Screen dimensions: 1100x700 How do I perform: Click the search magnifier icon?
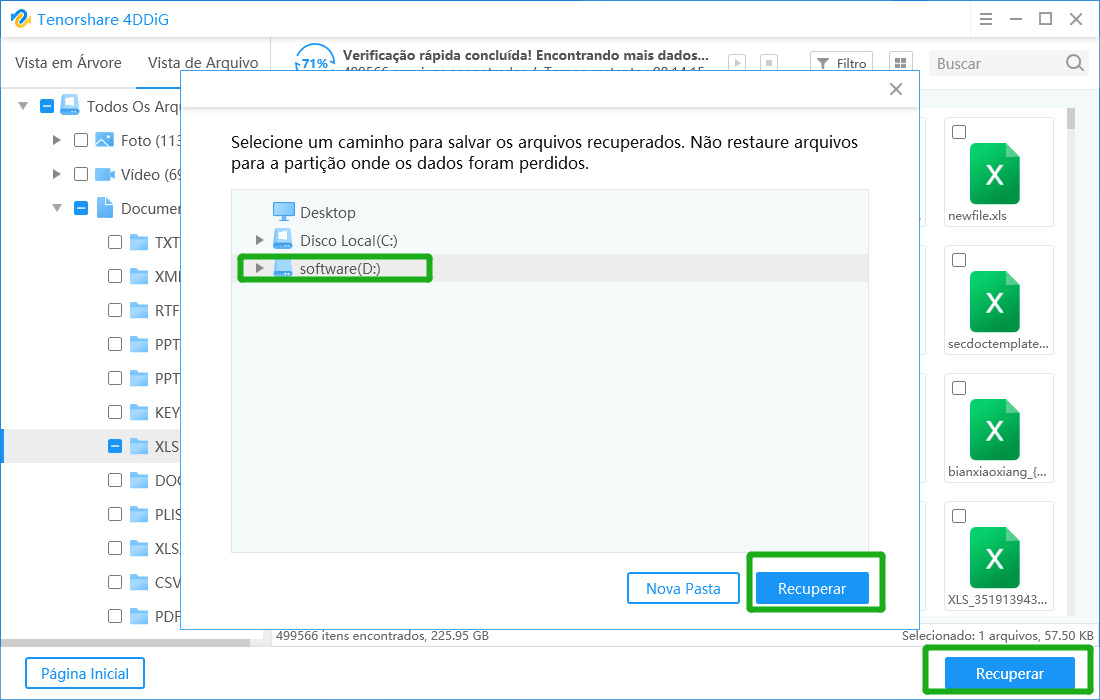point(1075,63)
